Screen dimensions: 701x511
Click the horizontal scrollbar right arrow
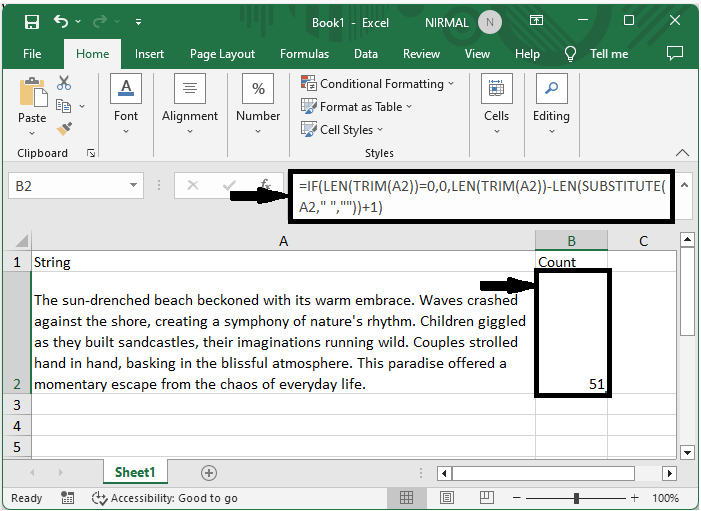[x=669, y=473]
